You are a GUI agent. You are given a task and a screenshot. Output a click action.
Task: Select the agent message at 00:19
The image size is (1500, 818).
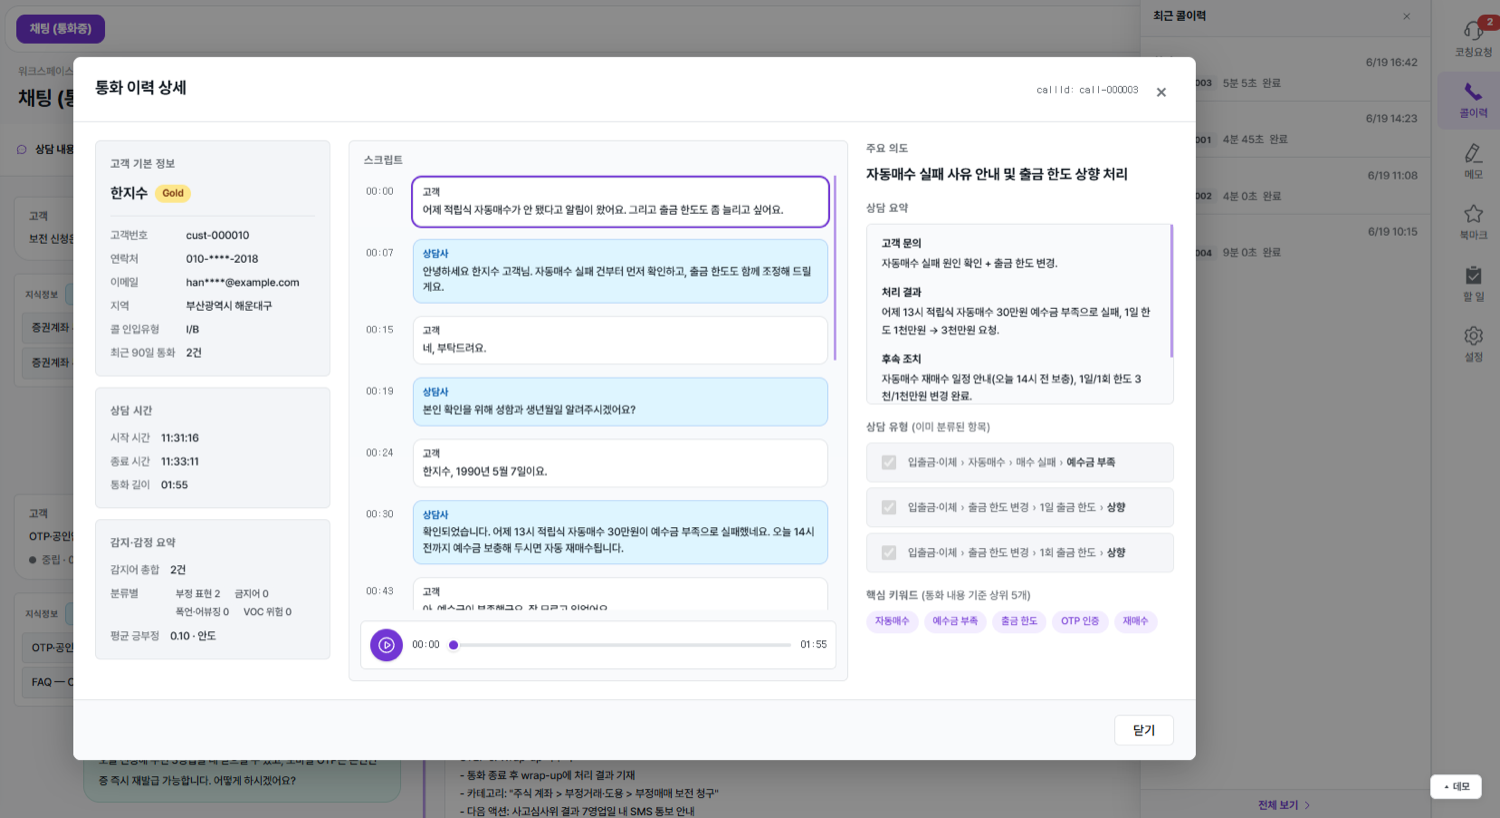click(x=620, y=402)
